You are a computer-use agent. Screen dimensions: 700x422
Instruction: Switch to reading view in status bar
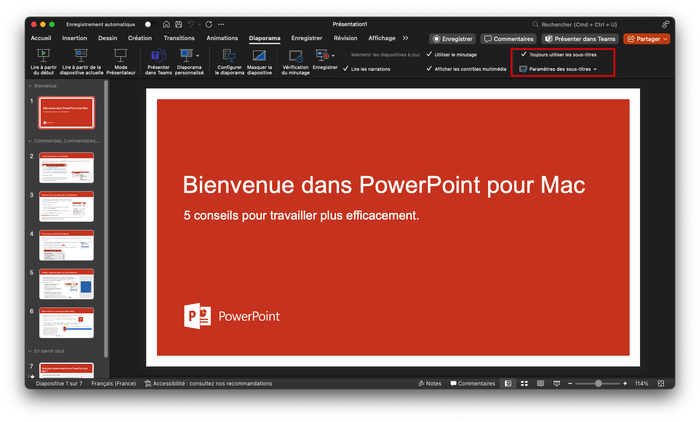540,383
